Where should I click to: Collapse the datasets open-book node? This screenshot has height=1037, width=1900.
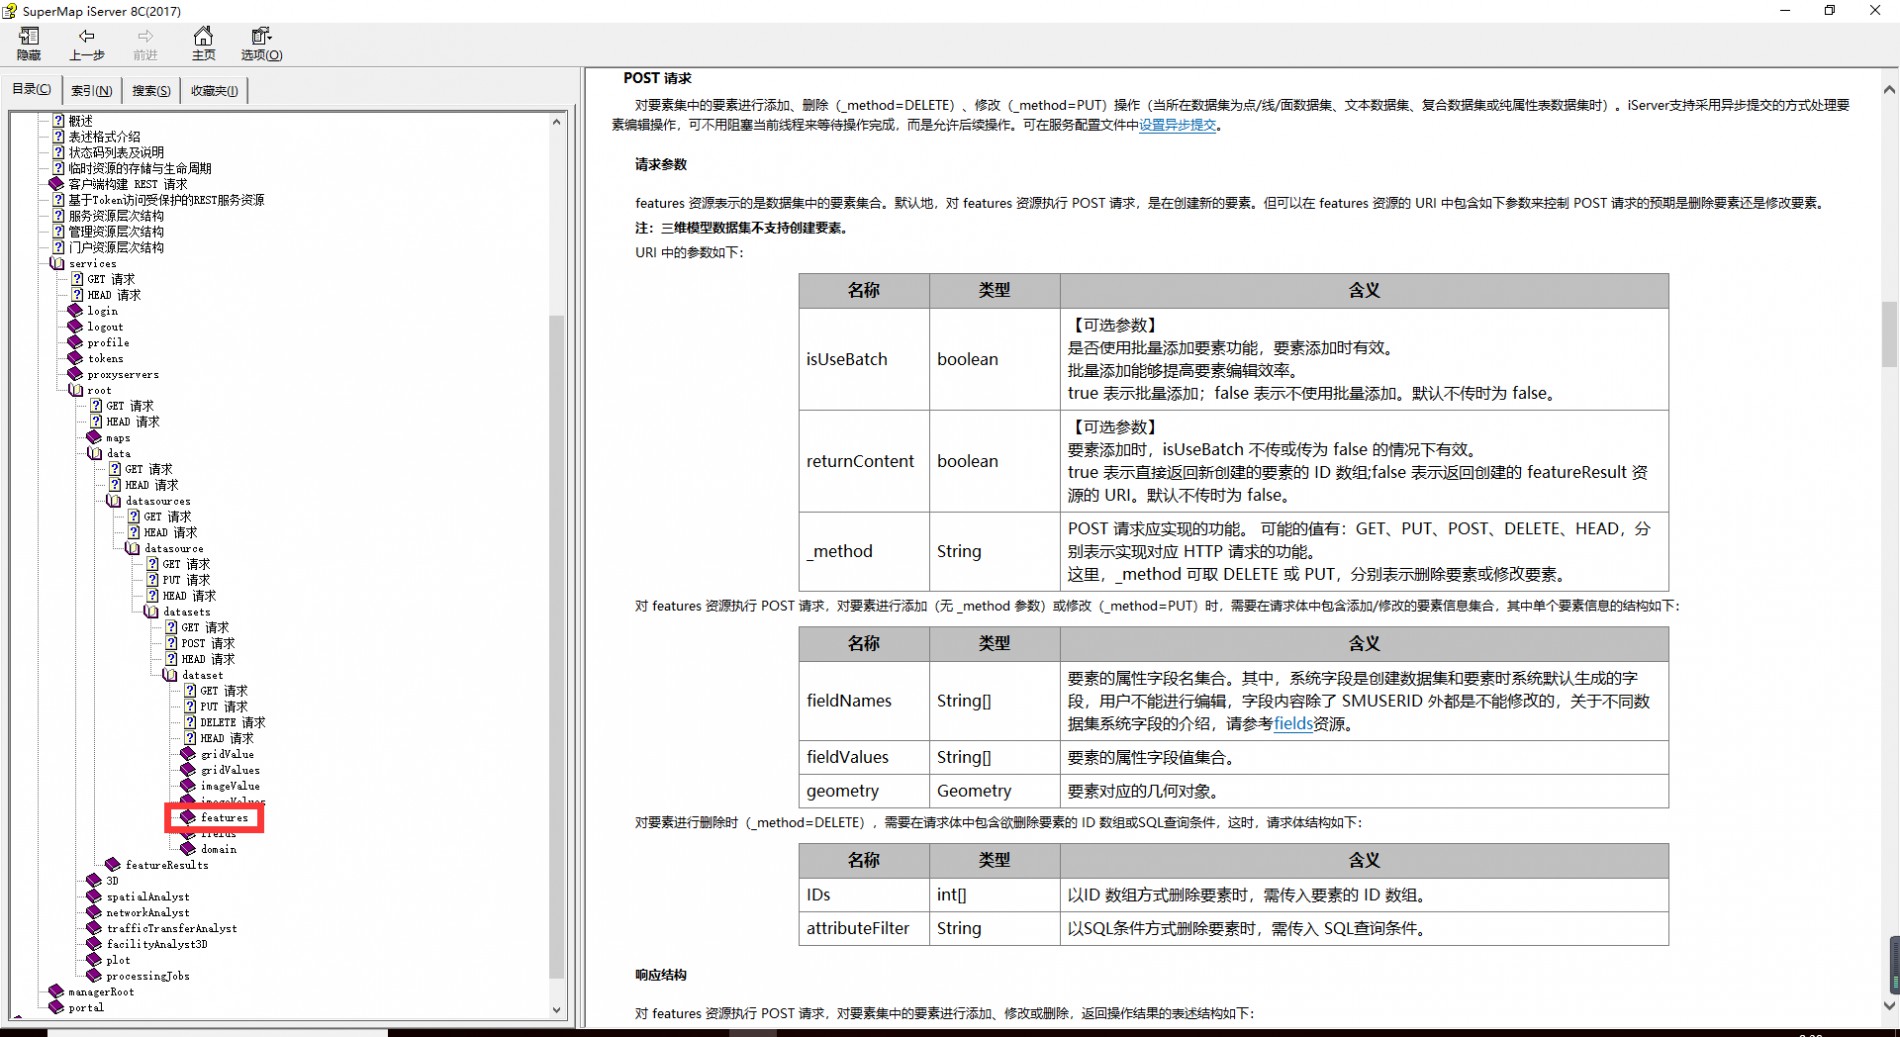pos(151,611)
